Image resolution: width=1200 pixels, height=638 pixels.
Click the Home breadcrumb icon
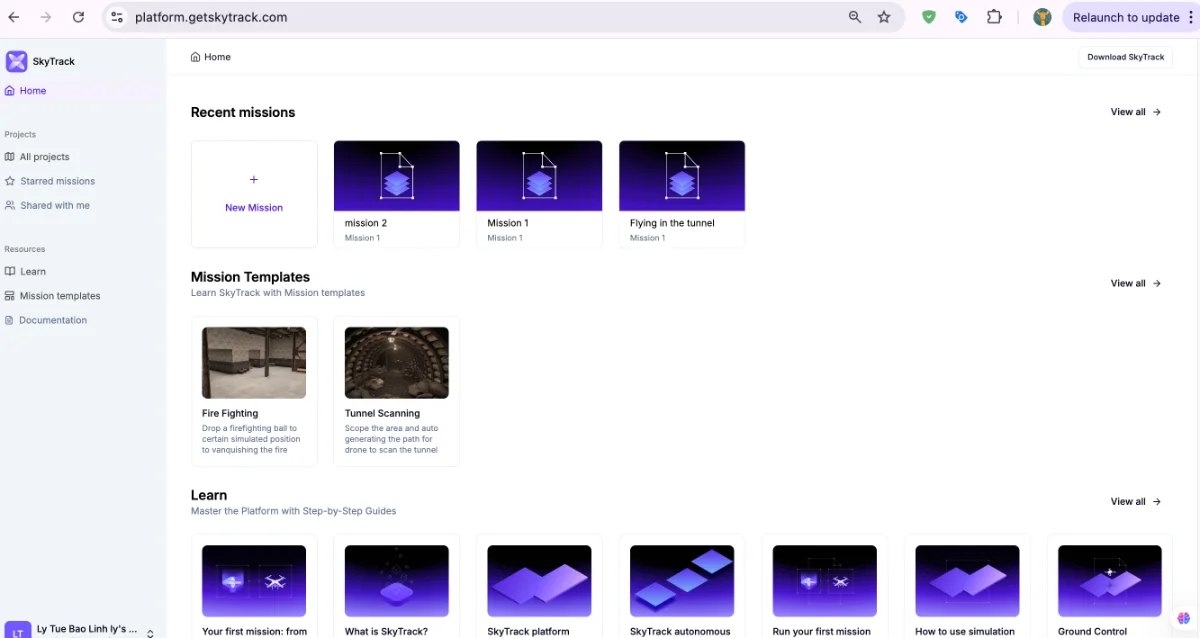tap(195, 57)
